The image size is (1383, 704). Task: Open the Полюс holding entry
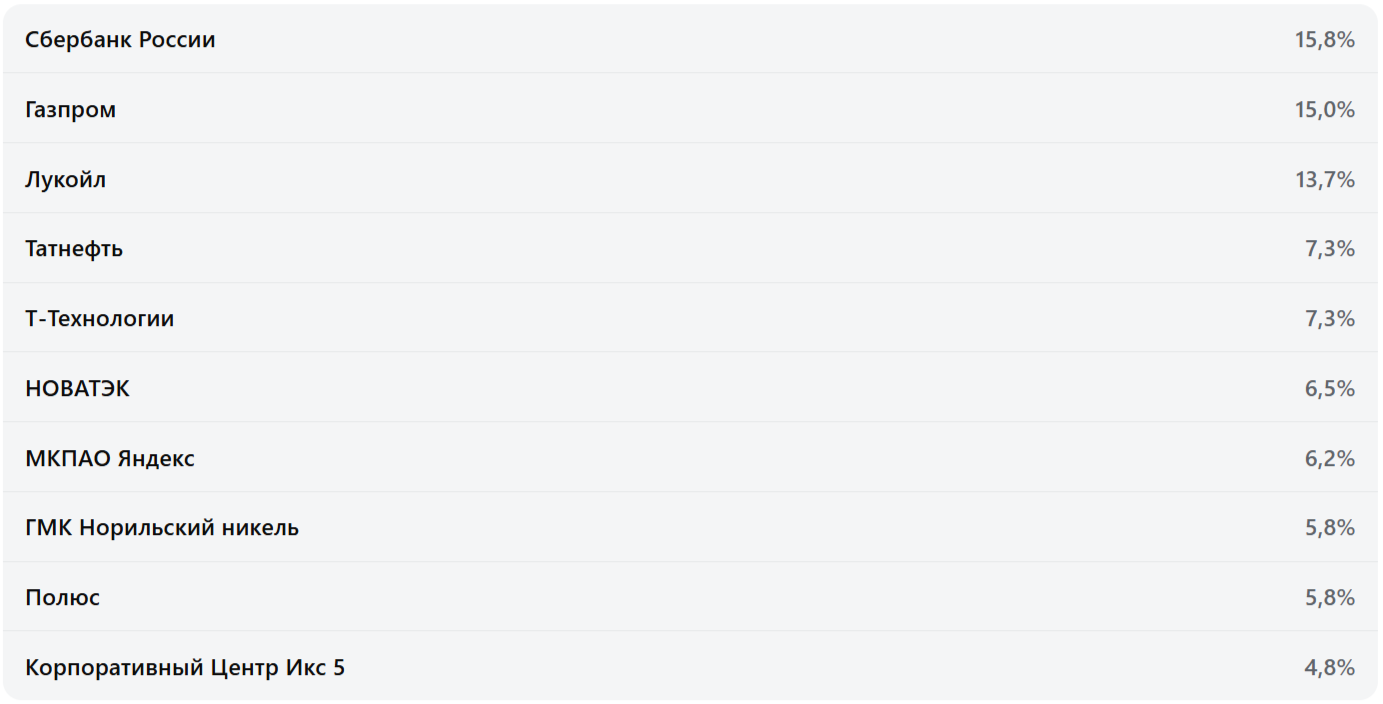pyautogui.click(x=63, y=598)
